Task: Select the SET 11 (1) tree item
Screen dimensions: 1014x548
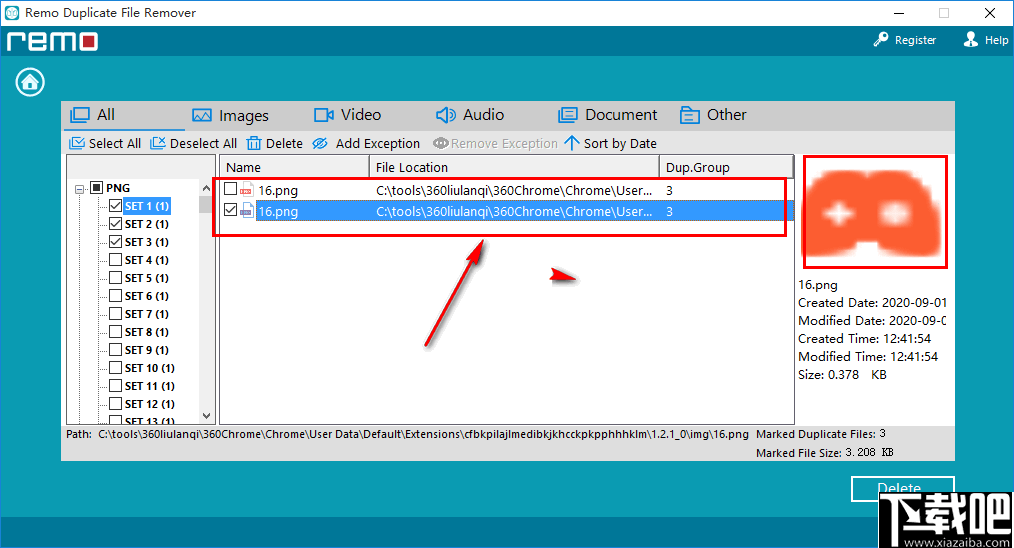Action: coord(149,386)
